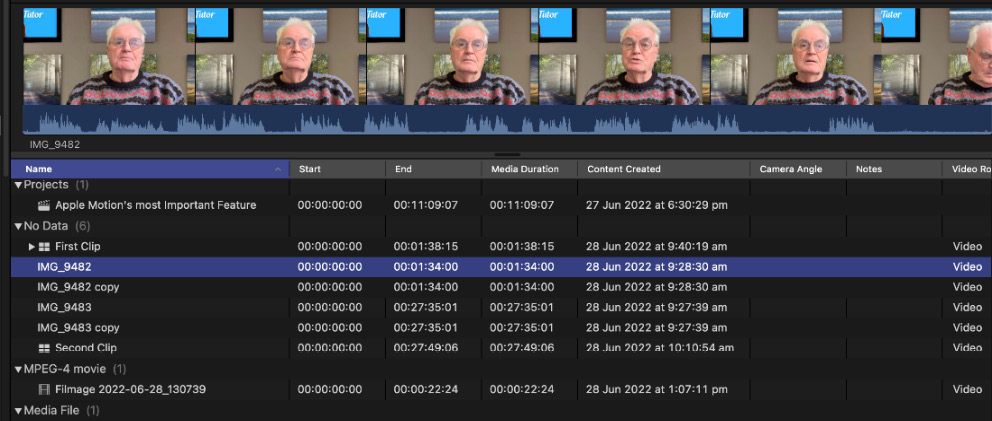
Task: Sort by the End column header
Action: tap(433, 169)
